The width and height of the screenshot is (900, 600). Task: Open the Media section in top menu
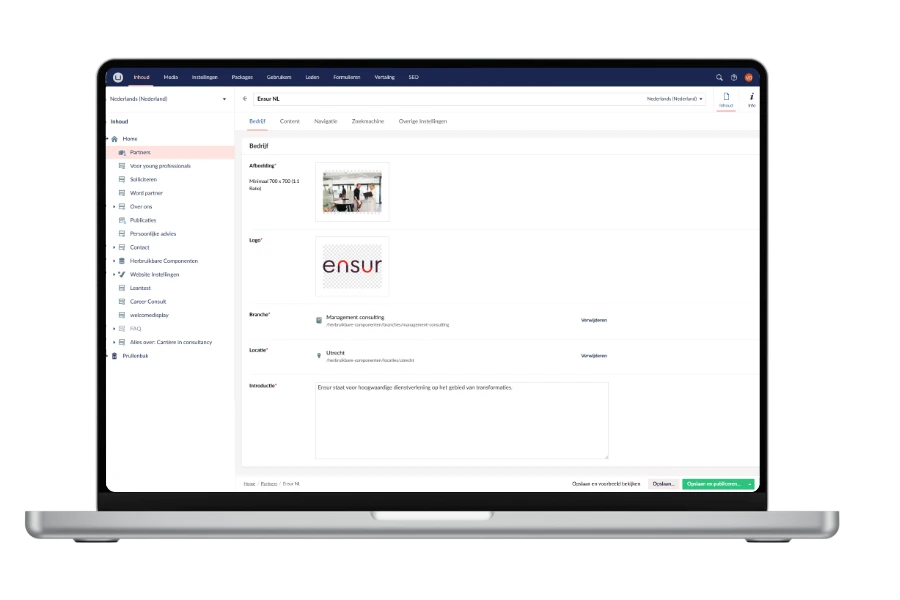point(171,77)
